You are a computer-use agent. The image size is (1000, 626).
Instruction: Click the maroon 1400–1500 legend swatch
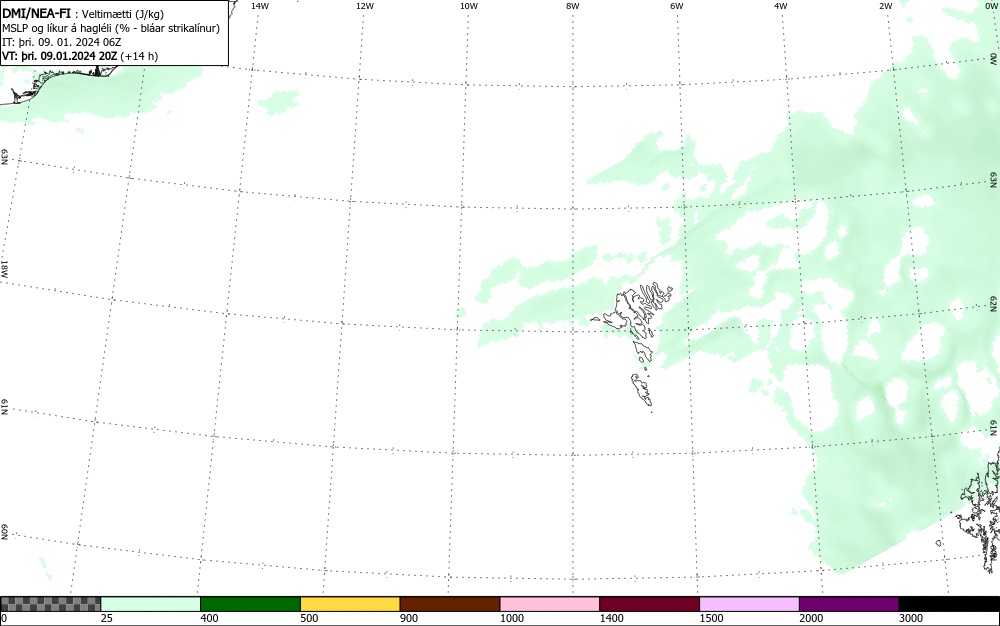click(x=649, y=604)
